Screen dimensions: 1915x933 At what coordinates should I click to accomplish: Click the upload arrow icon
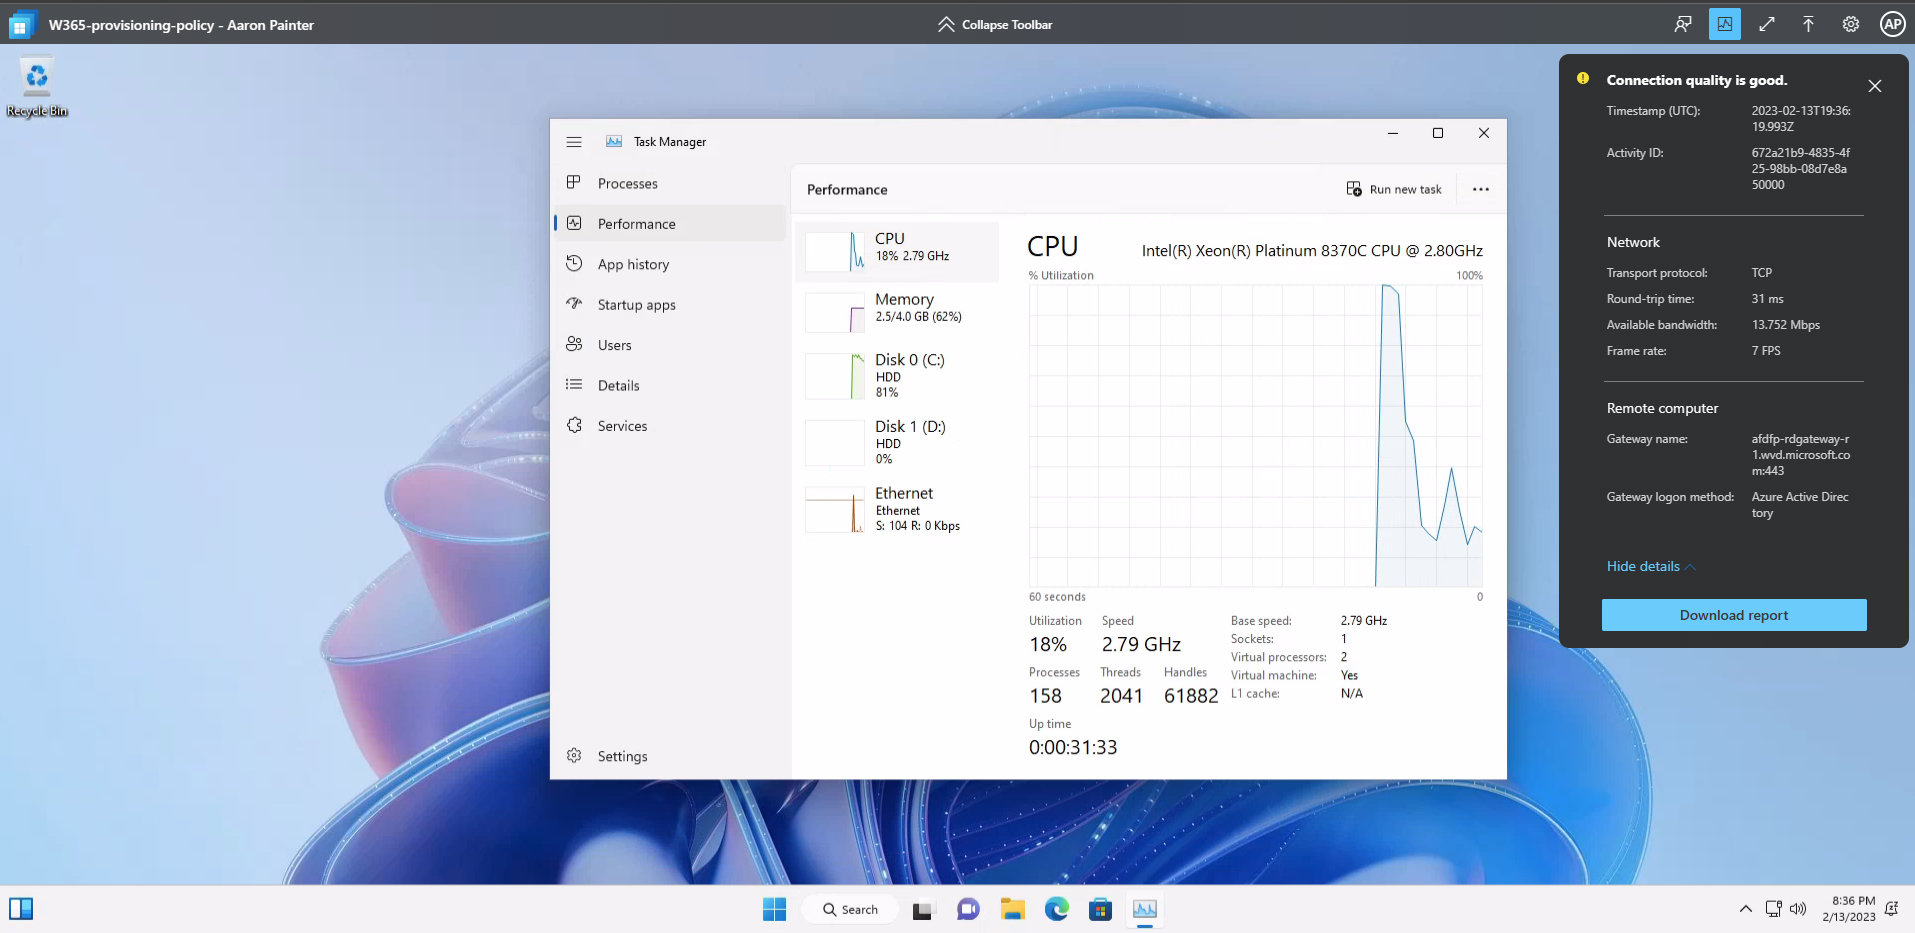click(1808, 24)
